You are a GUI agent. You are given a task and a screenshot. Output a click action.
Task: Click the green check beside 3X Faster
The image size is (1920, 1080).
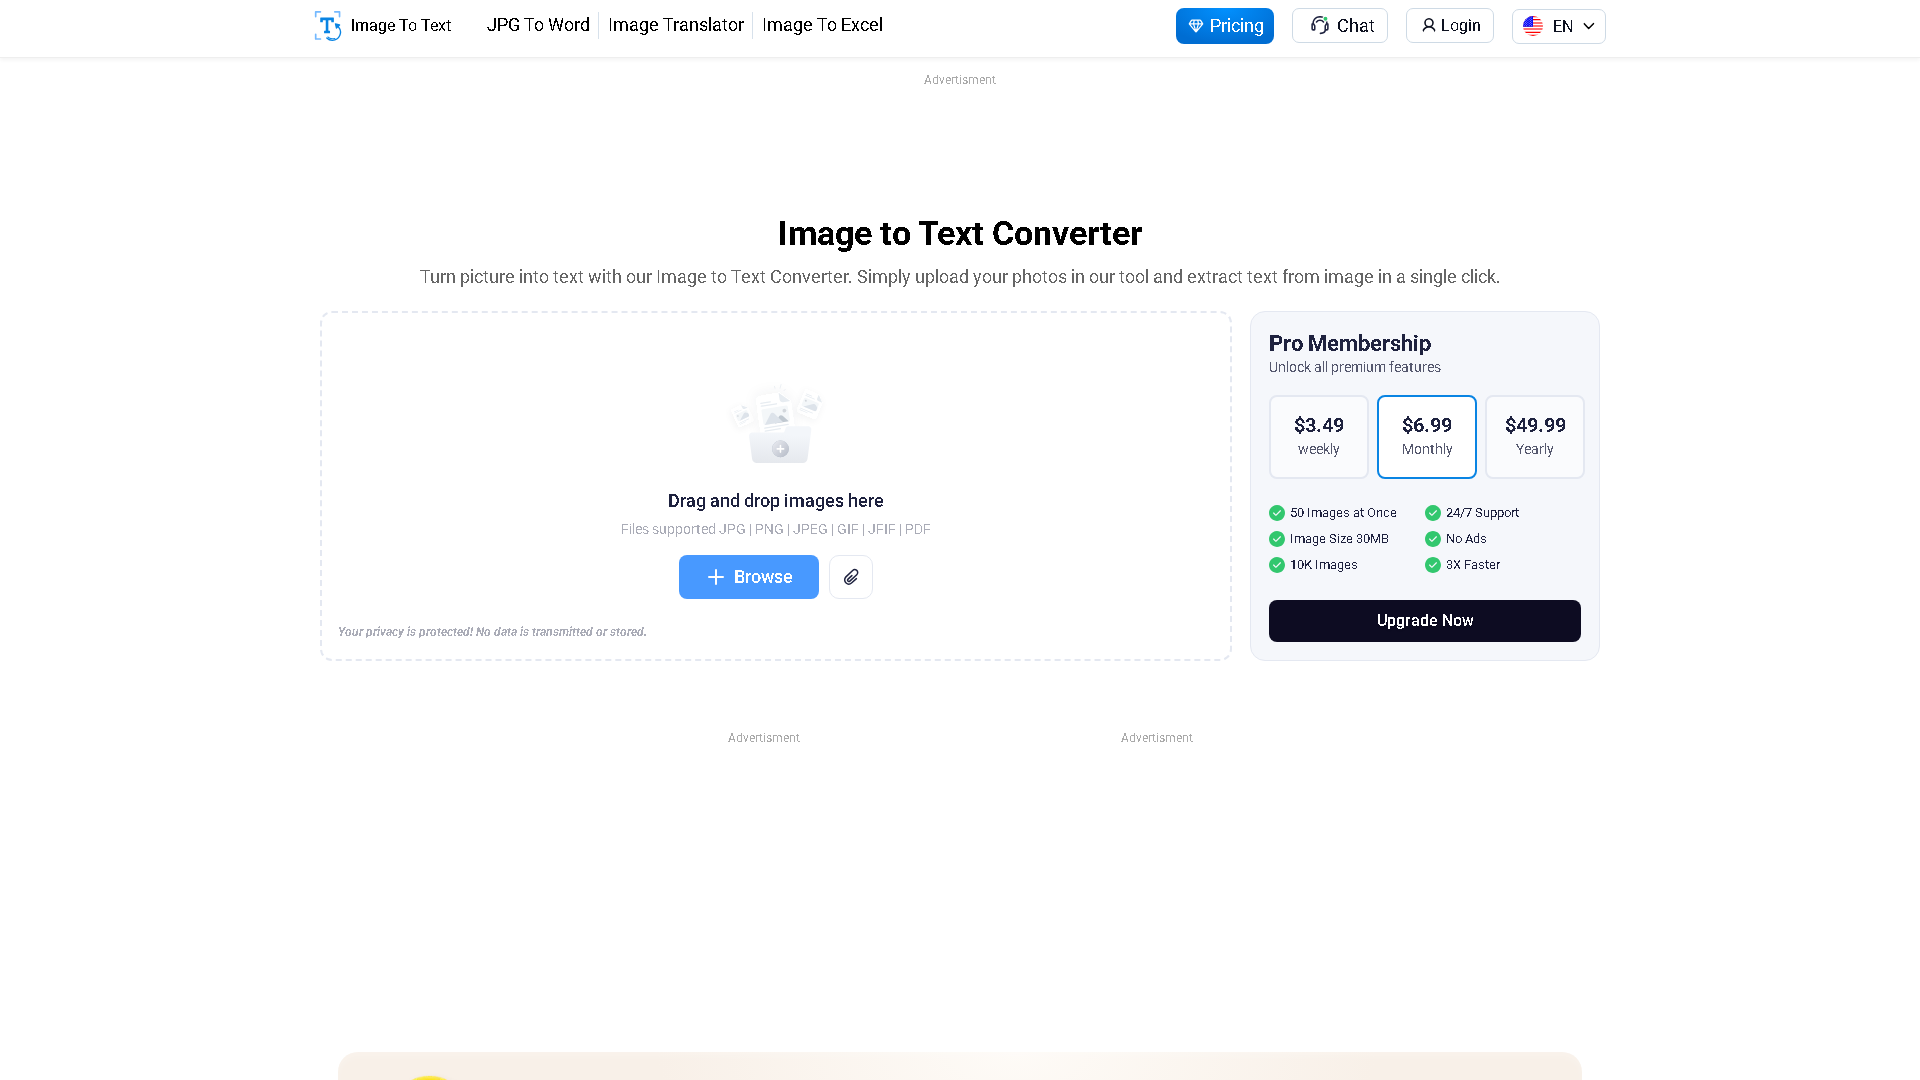click(1433, 564)
